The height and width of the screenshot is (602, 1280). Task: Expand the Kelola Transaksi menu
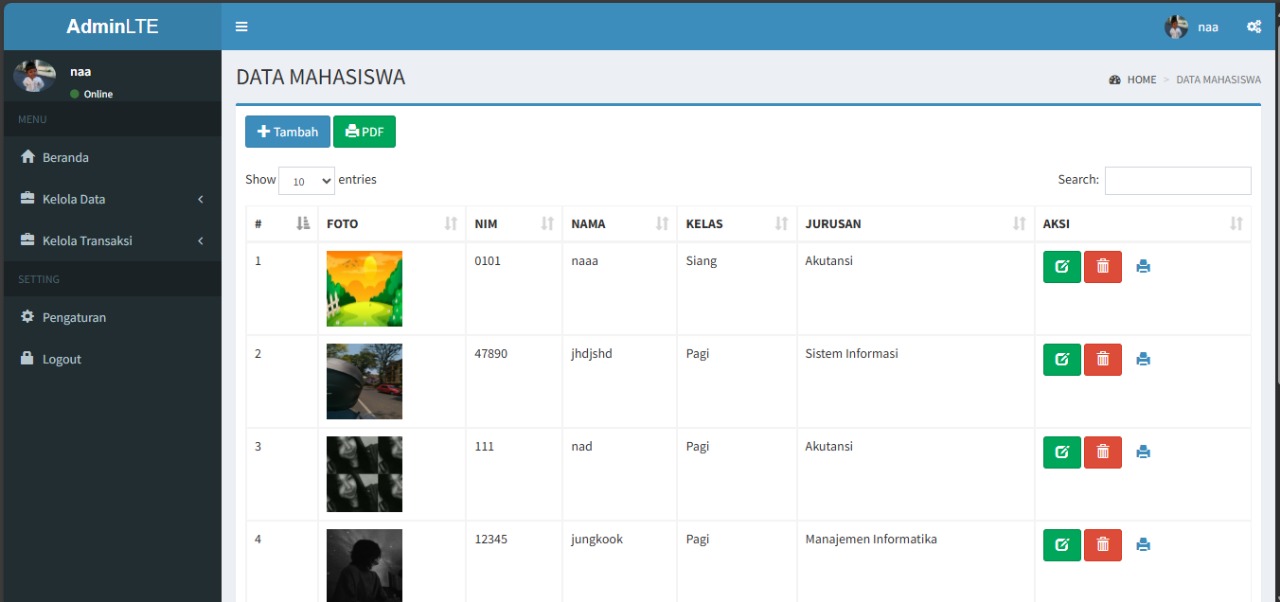pos(112,241)
